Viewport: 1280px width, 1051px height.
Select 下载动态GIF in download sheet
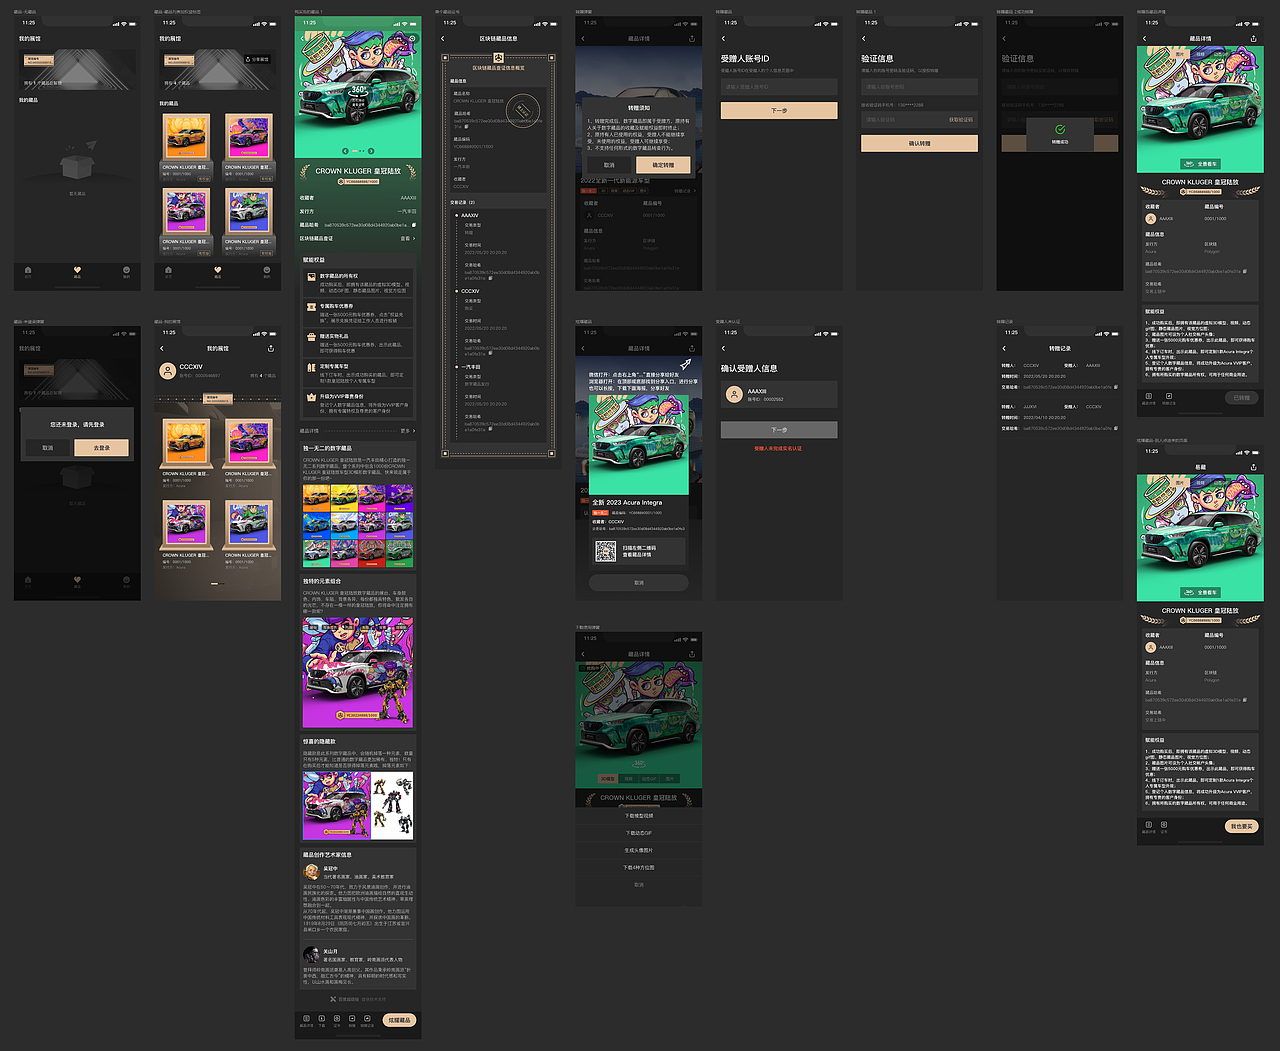click(639, 833)
